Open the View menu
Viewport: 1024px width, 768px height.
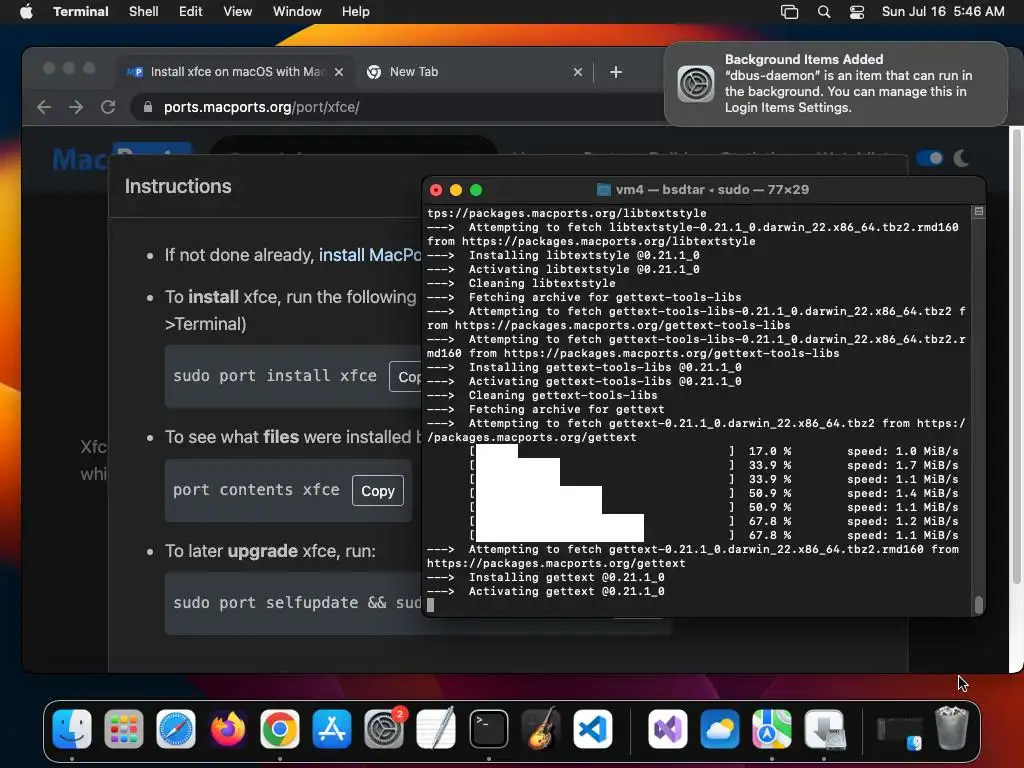click(x=238, y=11)
